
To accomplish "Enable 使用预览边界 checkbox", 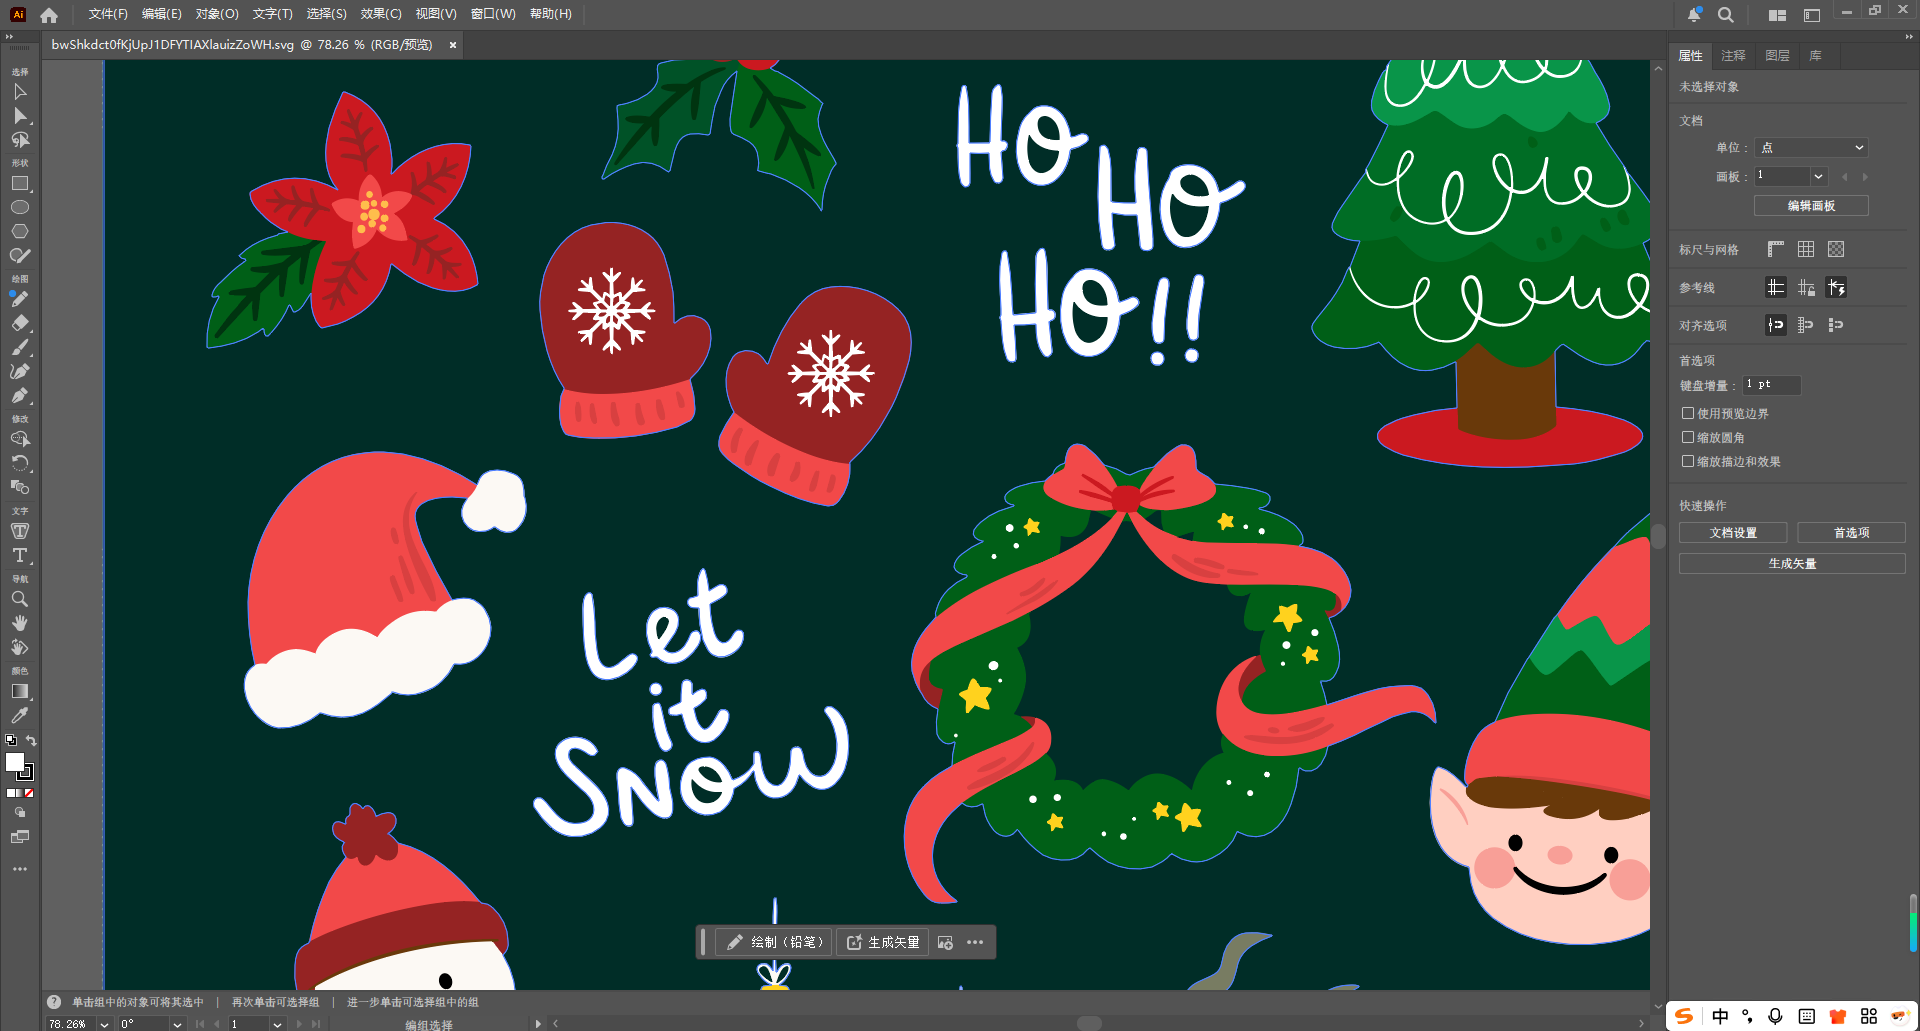I will coord(1688,413).
